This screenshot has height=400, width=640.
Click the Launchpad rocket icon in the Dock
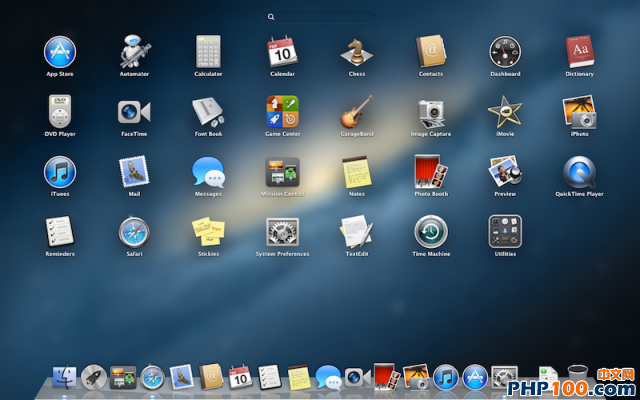click(x=93, y=377)
